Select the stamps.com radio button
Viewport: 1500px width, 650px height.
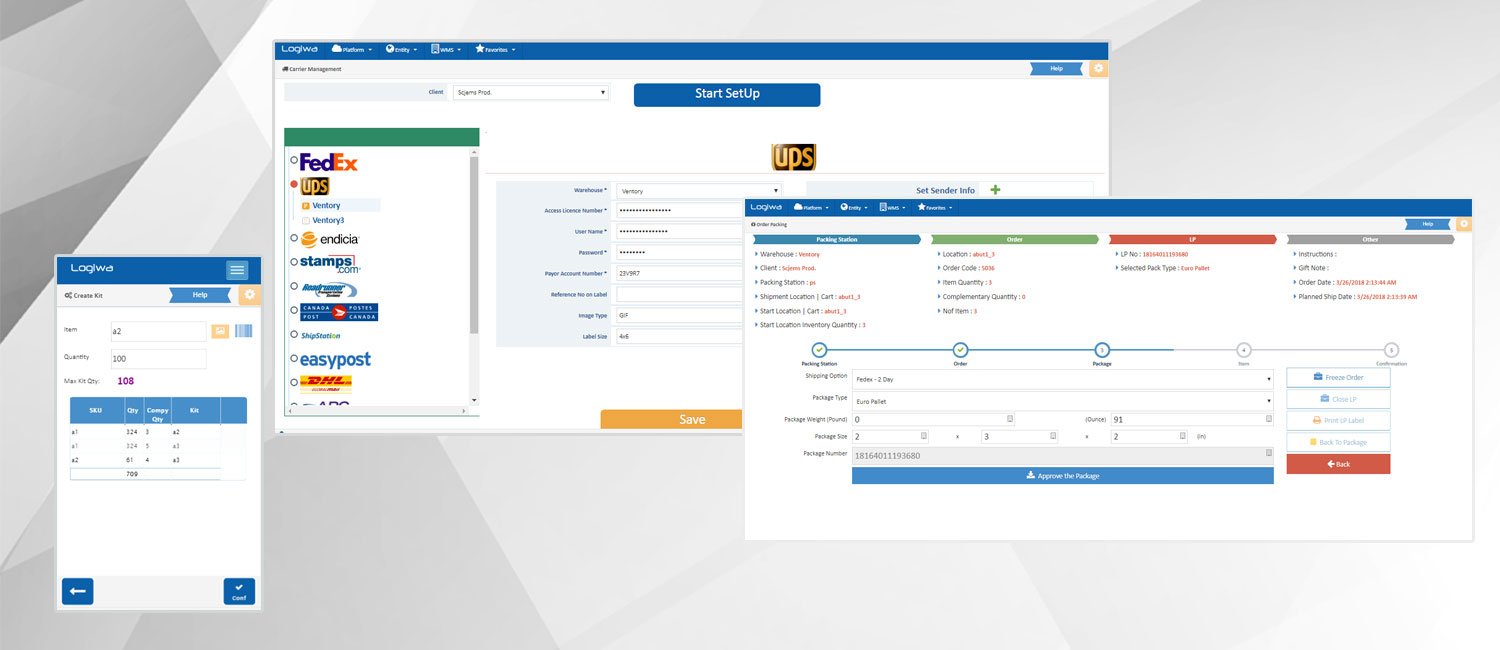tap(294, 263)
